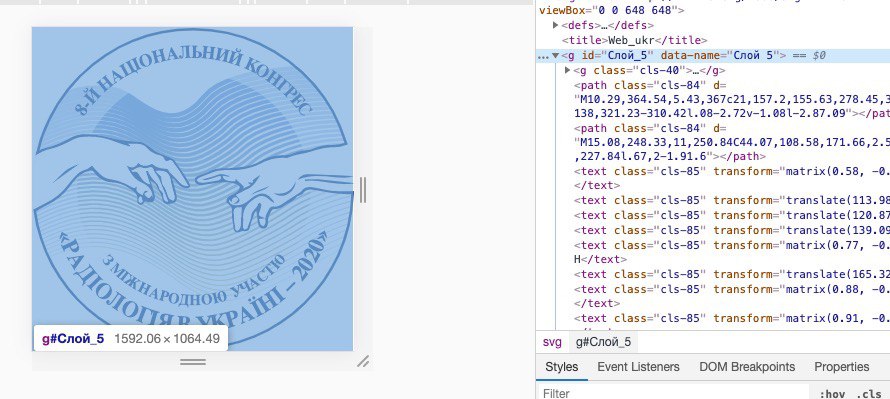Image resolution: width=890 pixels, height=399 pixels.
Task: Select the first path cls-84 element
Action: (x=732, y=99)
